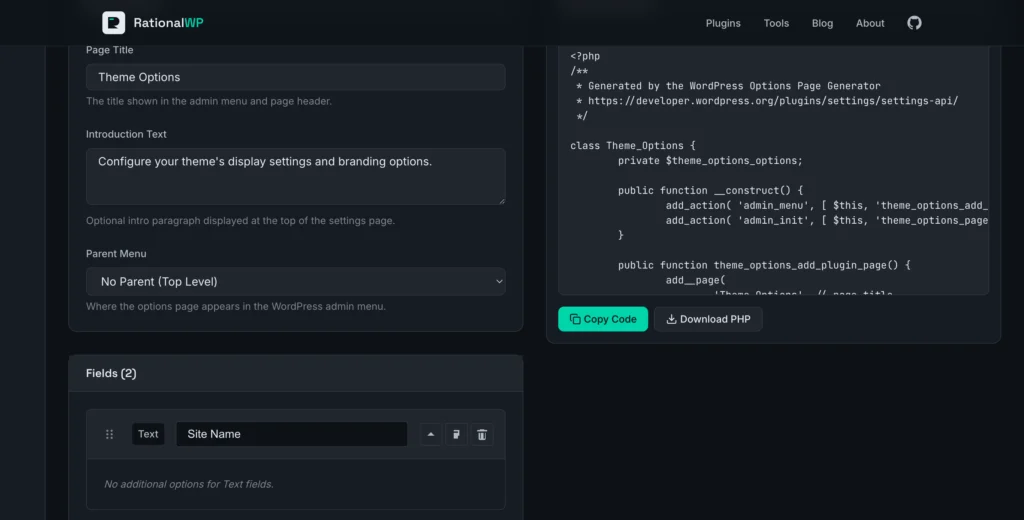Delete the Site Name field
The width and height of the screenshot is (1024, 520).
click(482, 434)
